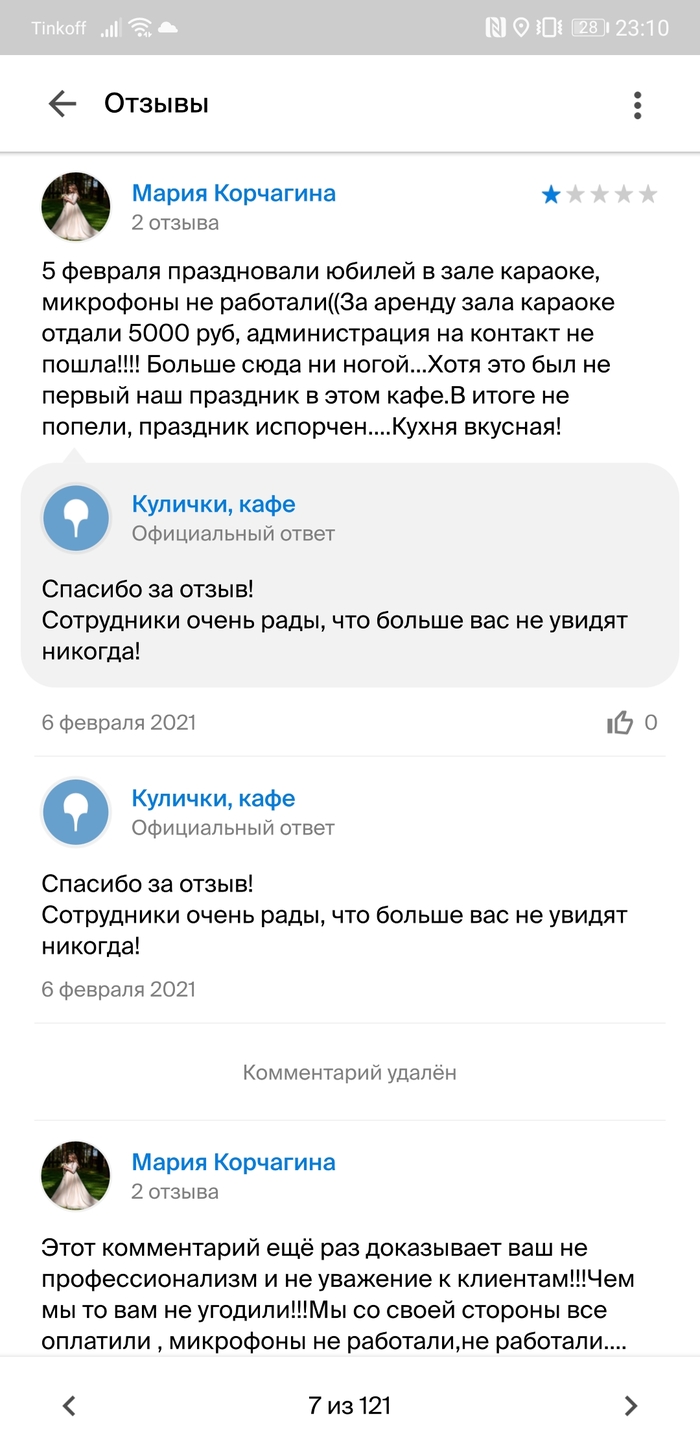Screen dimensions: 700x1454
Task: Open the lower Мария Корчагина name link
Action: click(x=233, y=1162)
